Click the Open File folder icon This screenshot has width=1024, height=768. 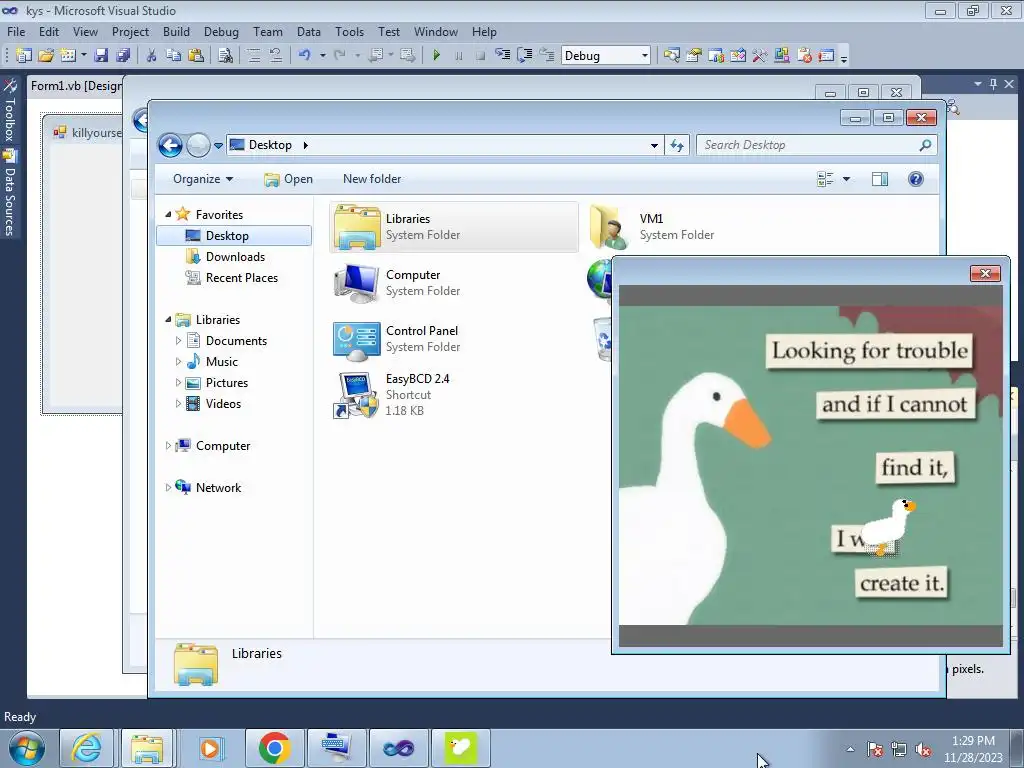[46, 56]
